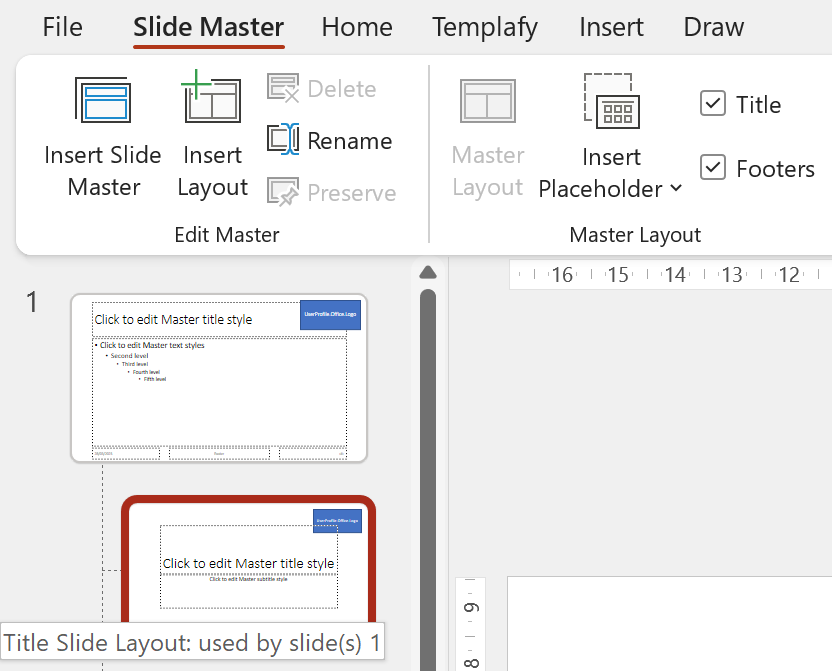
Task: Open the File menu
Action: tap(62, 27)
